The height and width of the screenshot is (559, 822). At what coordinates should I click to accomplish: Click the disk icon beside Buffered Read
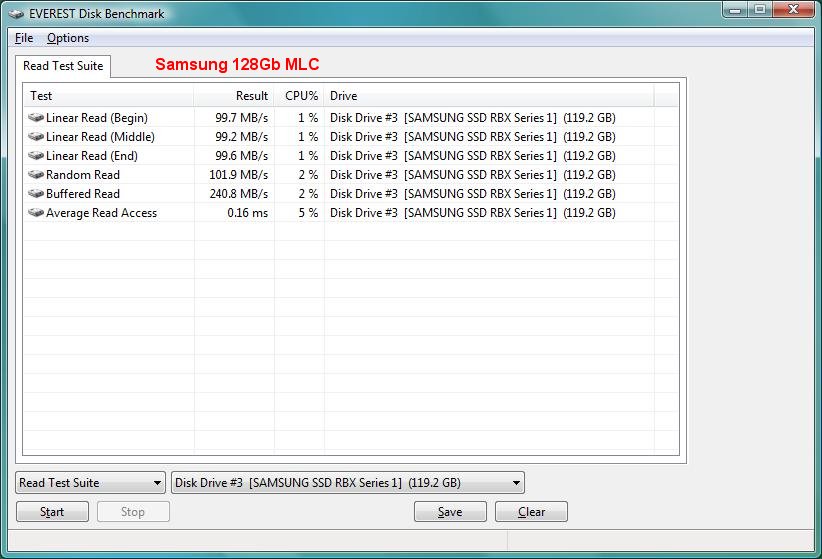point(36,194)
